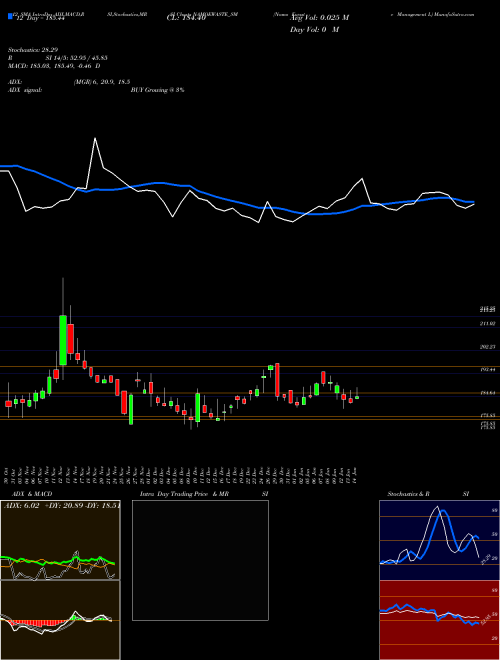Open the empty intraday price chart box
Screen dimensions: 500x660
tap(200, 560)
